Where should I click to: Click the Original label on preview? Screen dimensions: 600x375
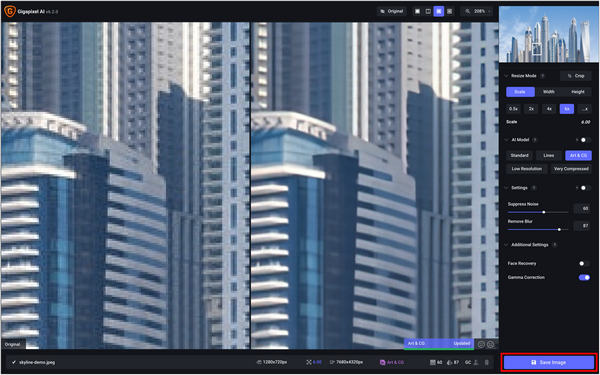click(13, 344)
